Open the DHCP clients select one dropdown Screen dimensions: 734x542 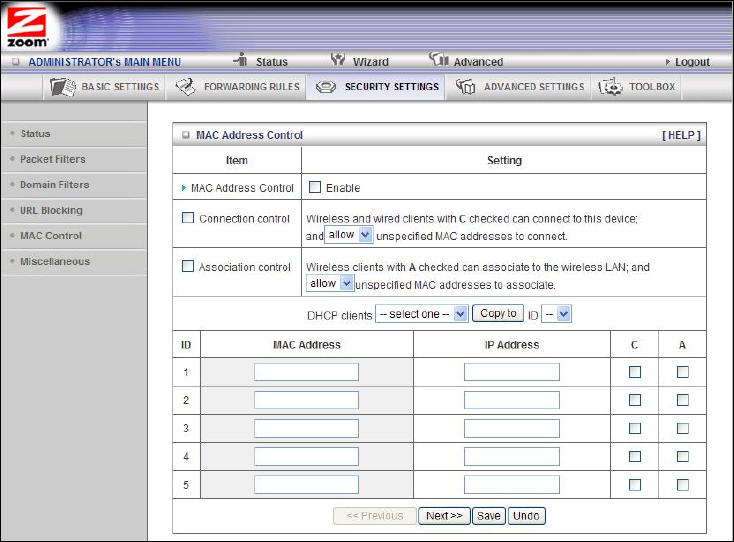pyautogui.click(x=421, y=314)
